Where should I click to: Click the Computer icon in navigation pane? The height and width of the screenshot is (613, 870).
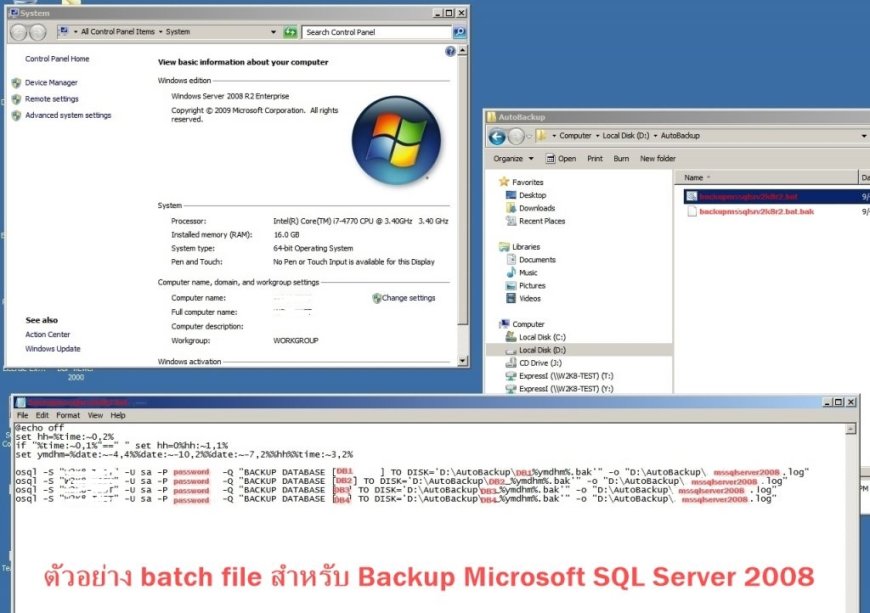[504, 323]
